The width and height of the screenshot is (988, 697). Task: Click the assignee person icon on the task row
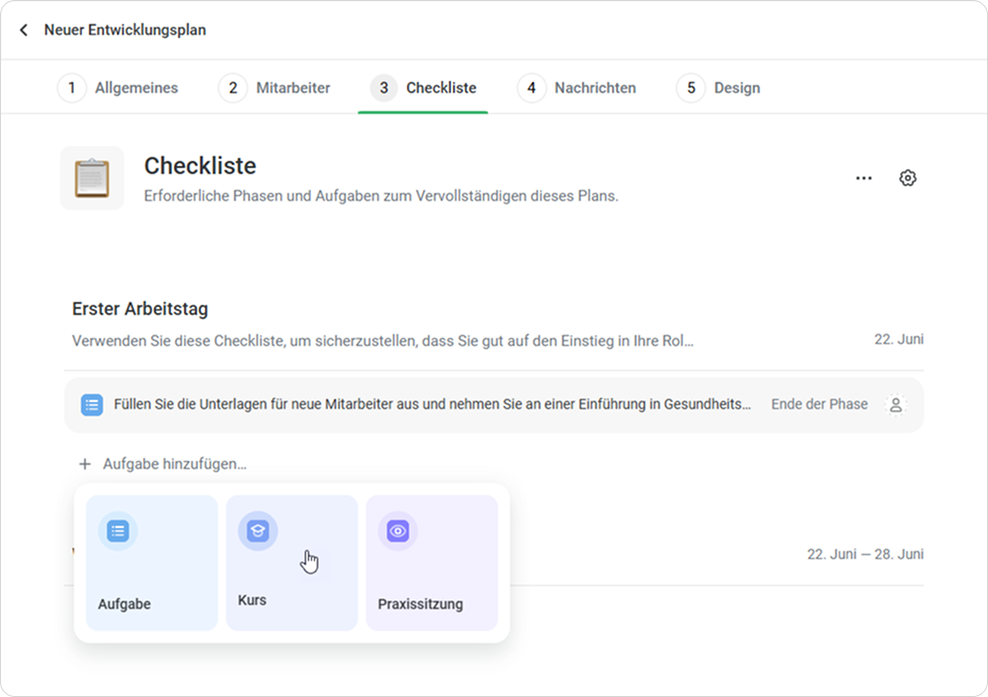click(895, 405)
